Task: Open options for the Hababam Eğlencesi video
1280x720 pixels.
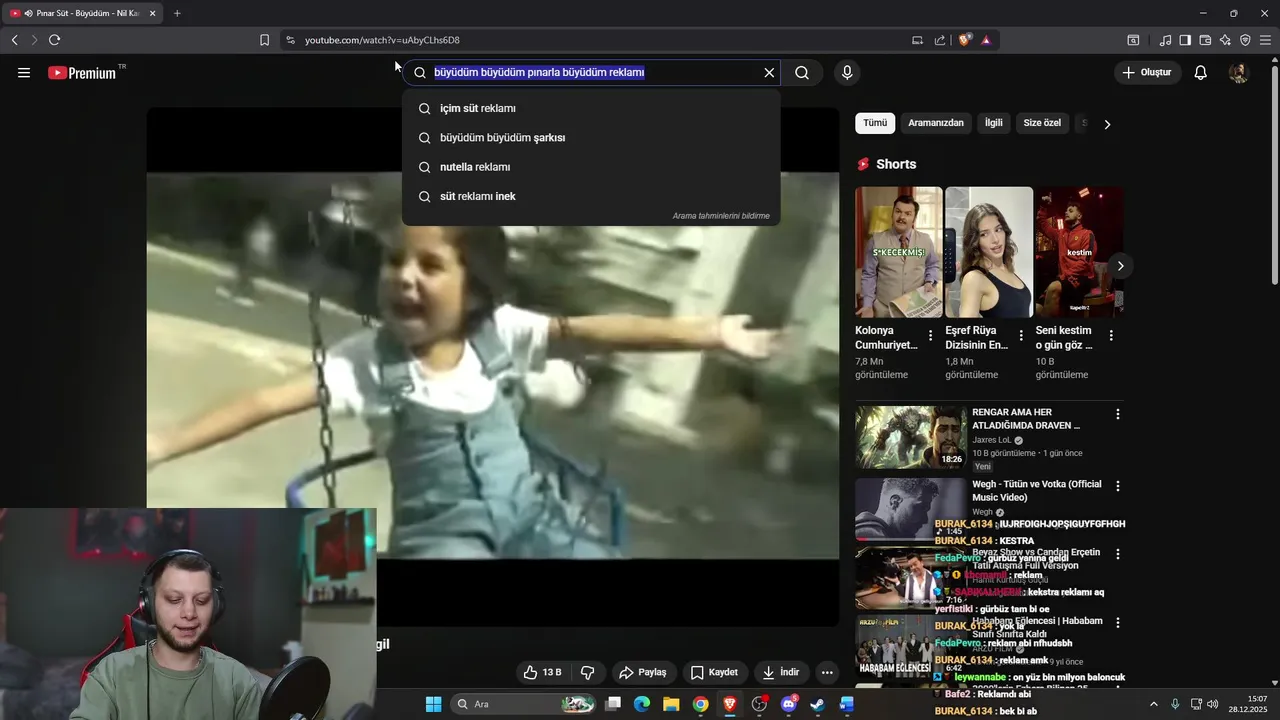Action: [1118, 623]
